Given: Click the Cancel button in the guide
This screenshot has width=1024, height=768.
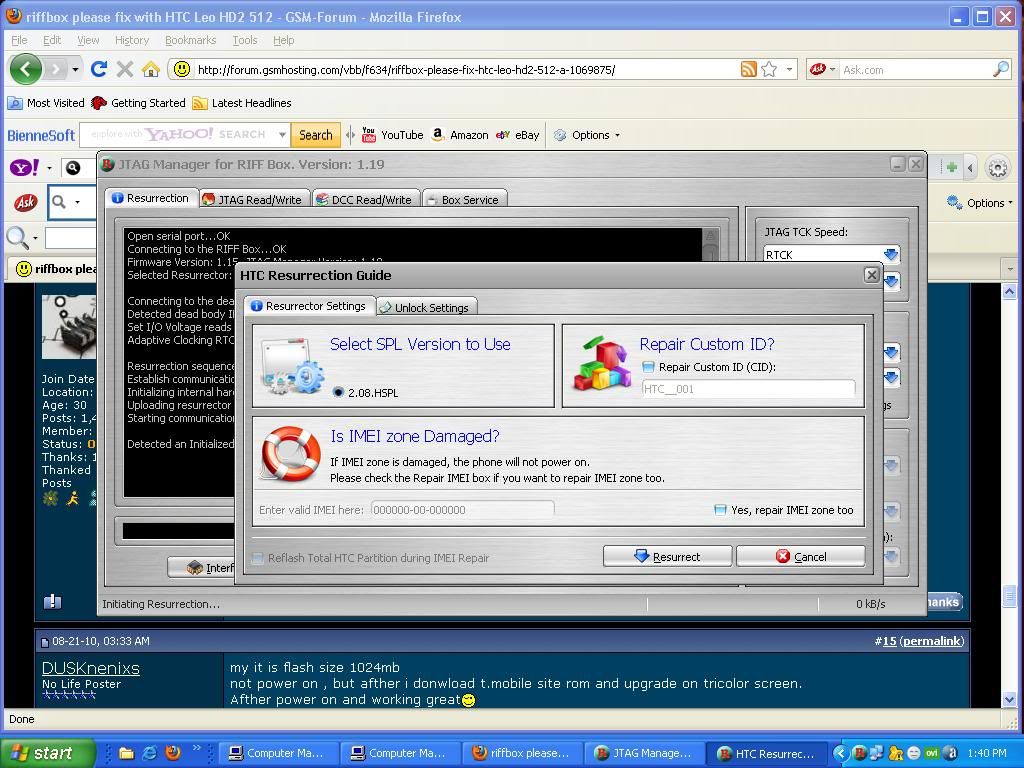Looking at the screenshot, I should pyautogui.click(x=801, y=556).
